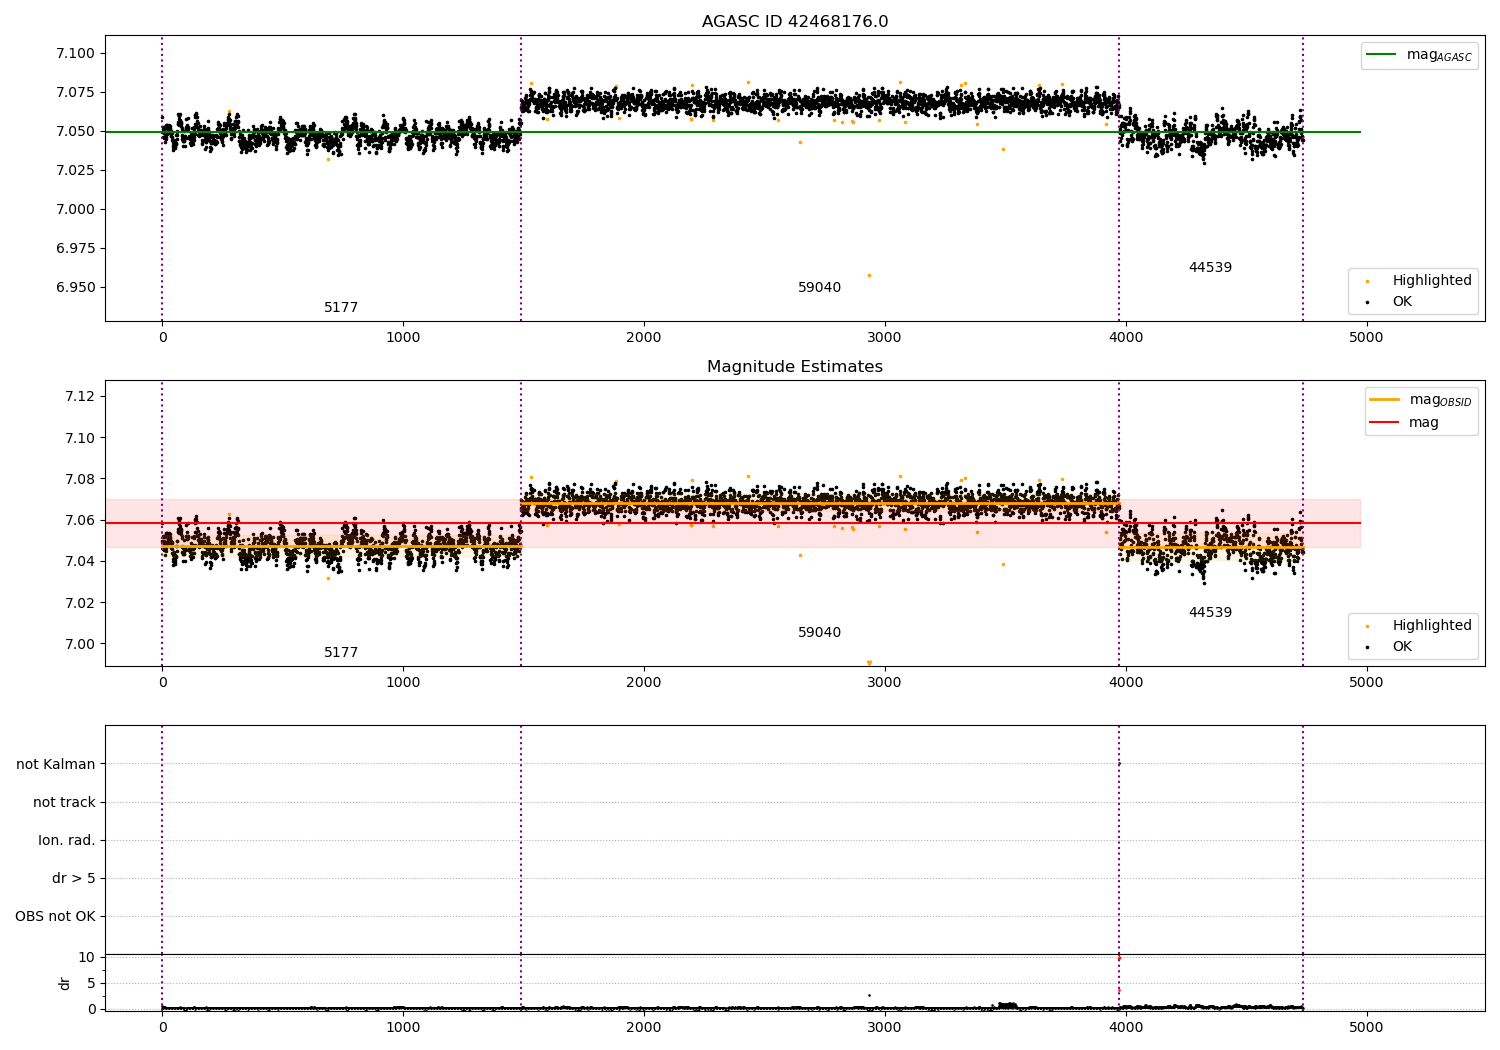Viewport: 1500px width, 1050px height.
Task: Click the 6.950 y-axis tick label
Action: pyautogui.click(x=76, y=288)
